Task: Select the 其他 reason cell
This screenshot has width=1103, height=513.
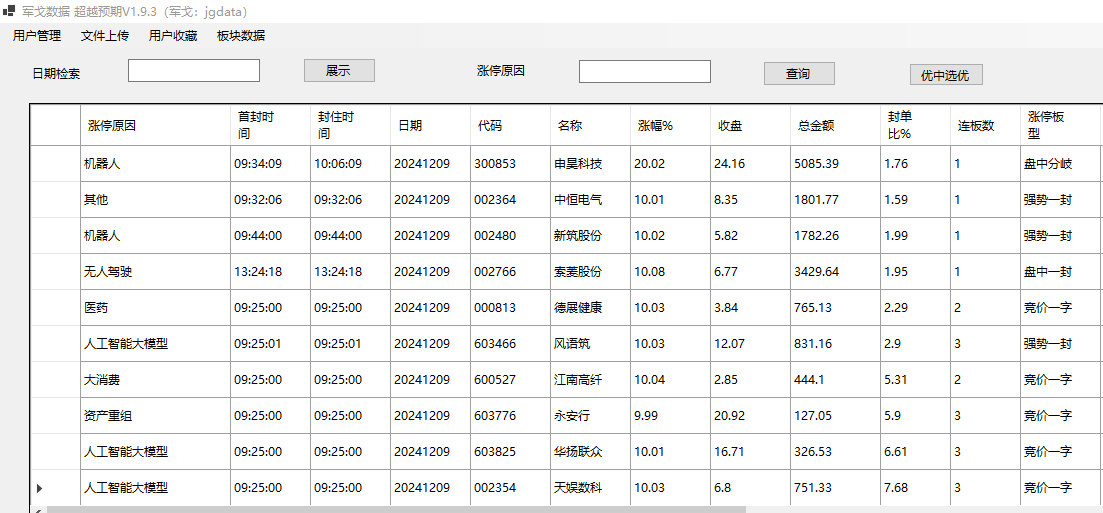Action: coord(155,200)
